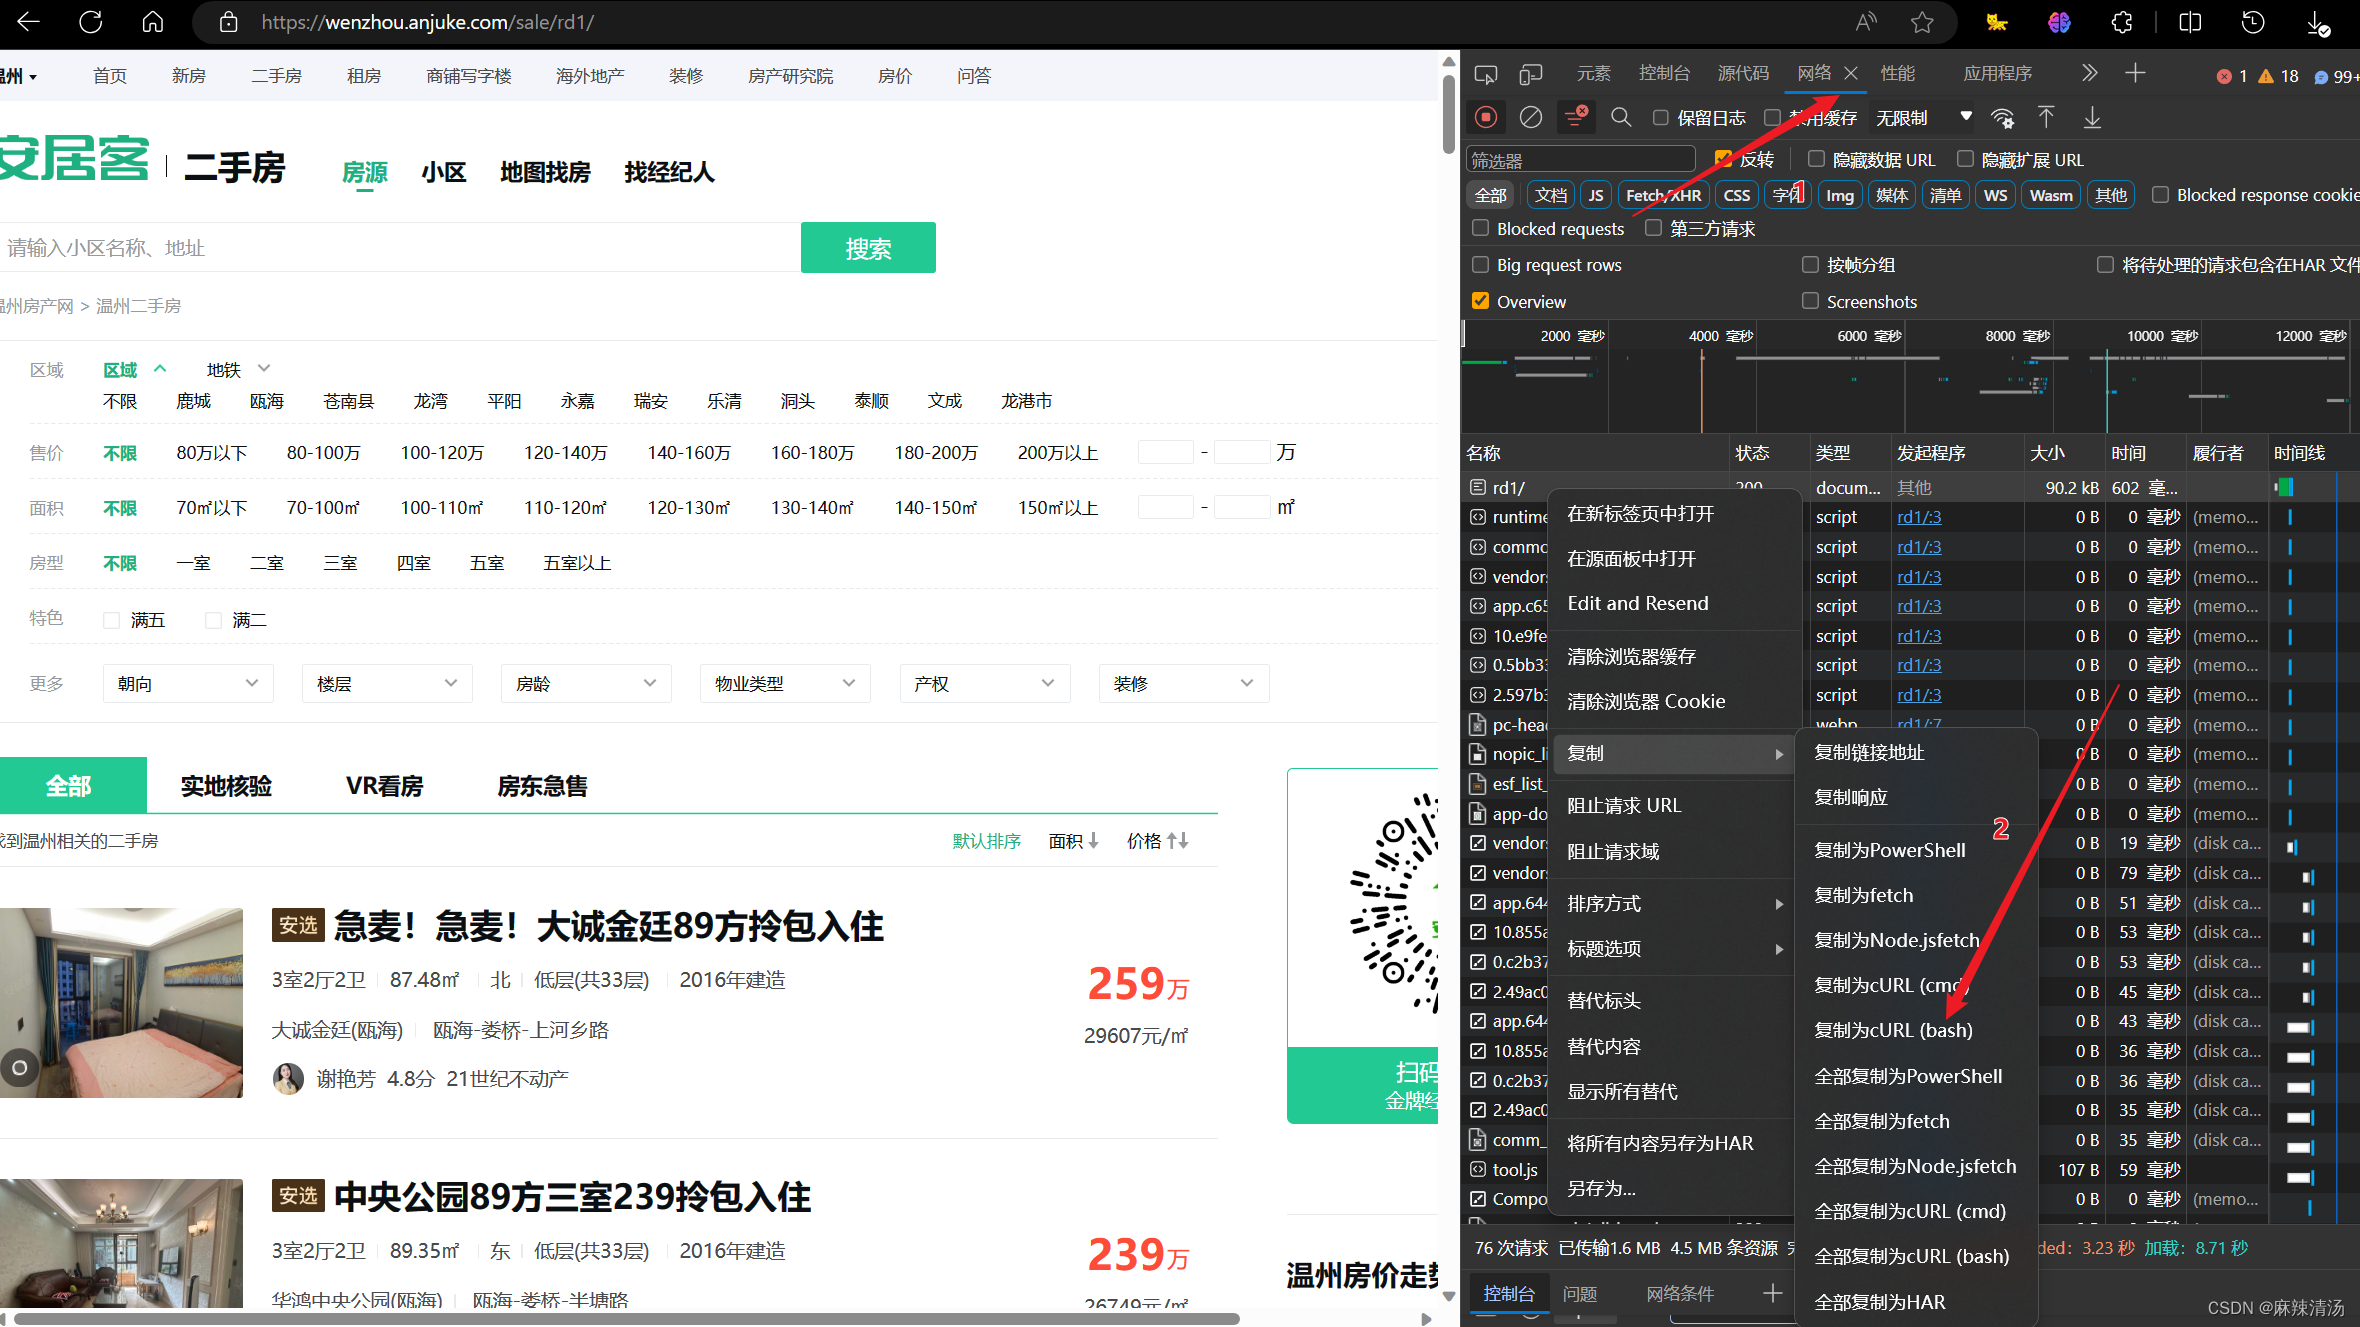Image resolution: width=2360 pixels, height=1327 pixels.
Task: Click the green 搜索 button
Action: pos(868,247)
